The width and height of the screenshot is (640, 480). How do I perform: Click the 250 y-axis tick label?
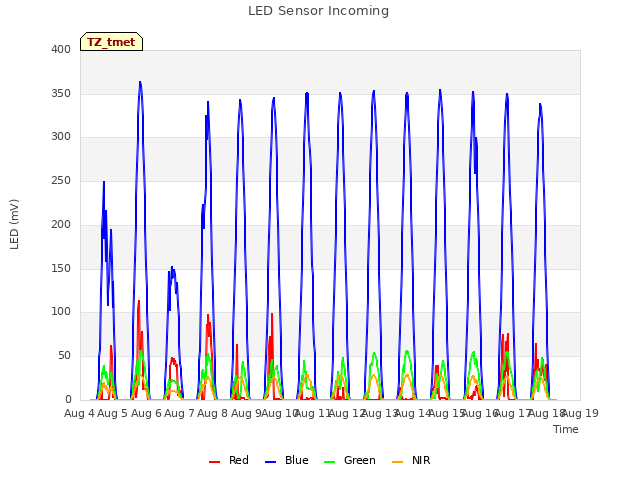coord(61,180)
